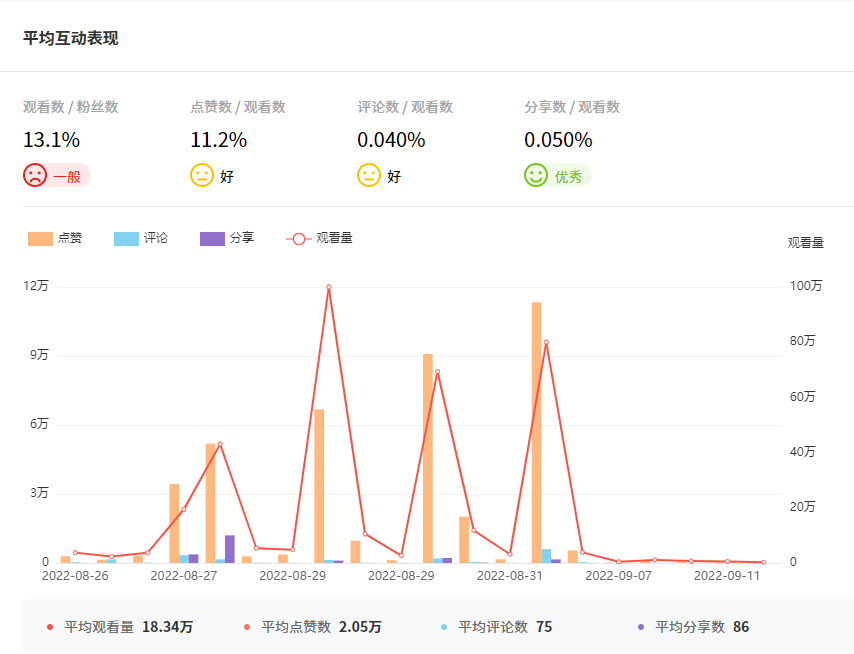Viewport: 854px width, 654px height.
Task: Click the 优秀 rating badge
Action: (x=568, y=176)
